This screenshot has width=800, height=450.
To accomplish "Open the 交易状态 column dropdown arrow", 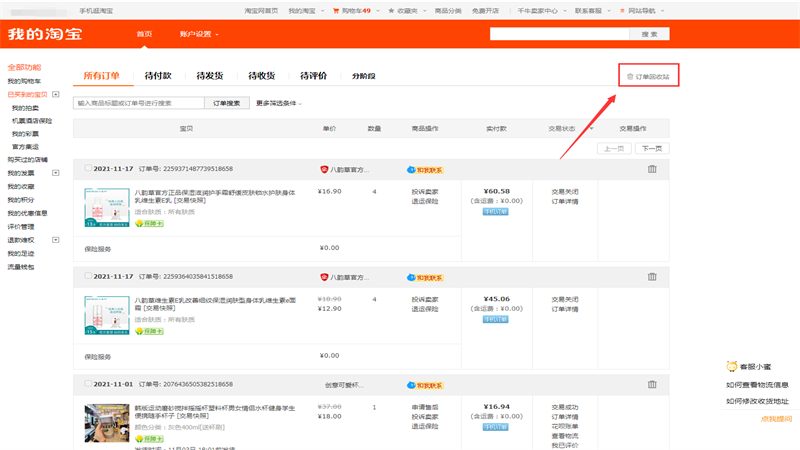I will (591, 129).
